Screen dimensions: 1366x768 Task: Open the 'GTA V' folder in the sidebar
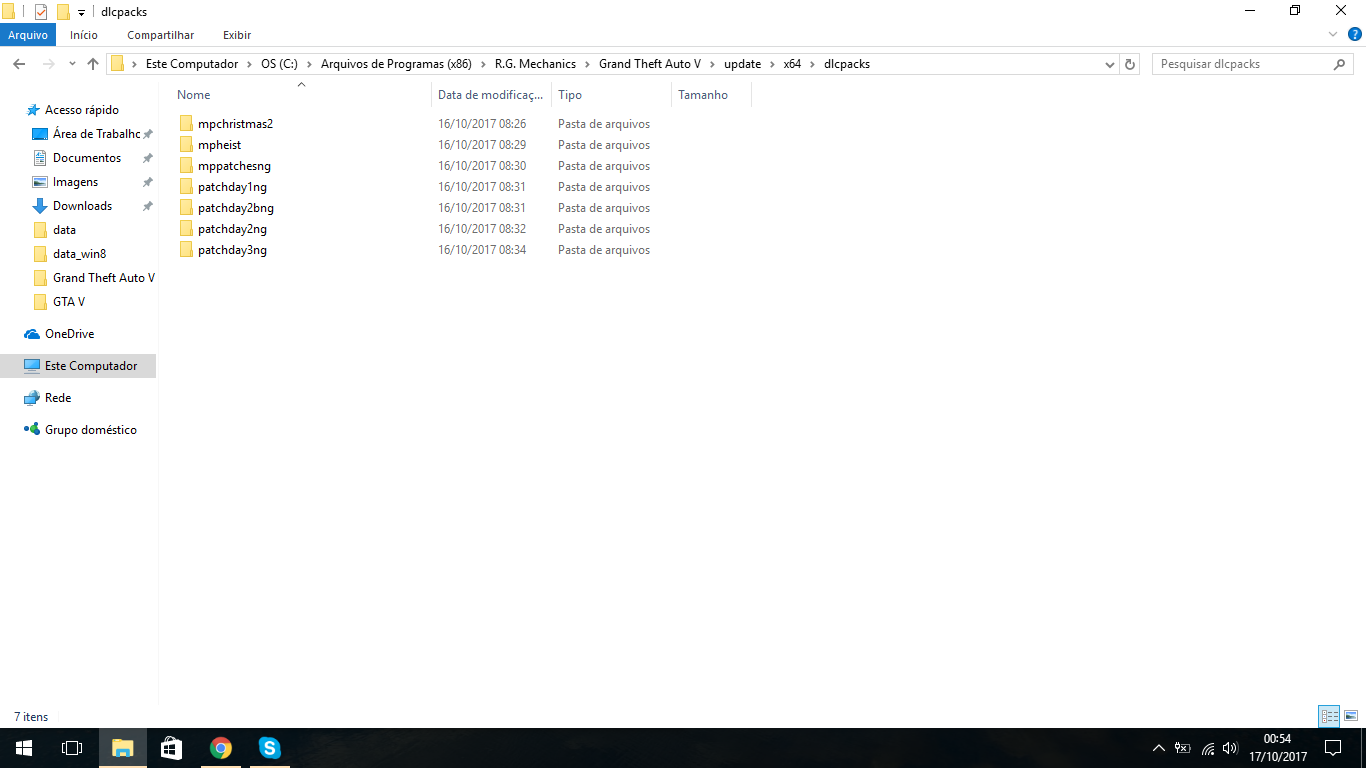[69, 302]
